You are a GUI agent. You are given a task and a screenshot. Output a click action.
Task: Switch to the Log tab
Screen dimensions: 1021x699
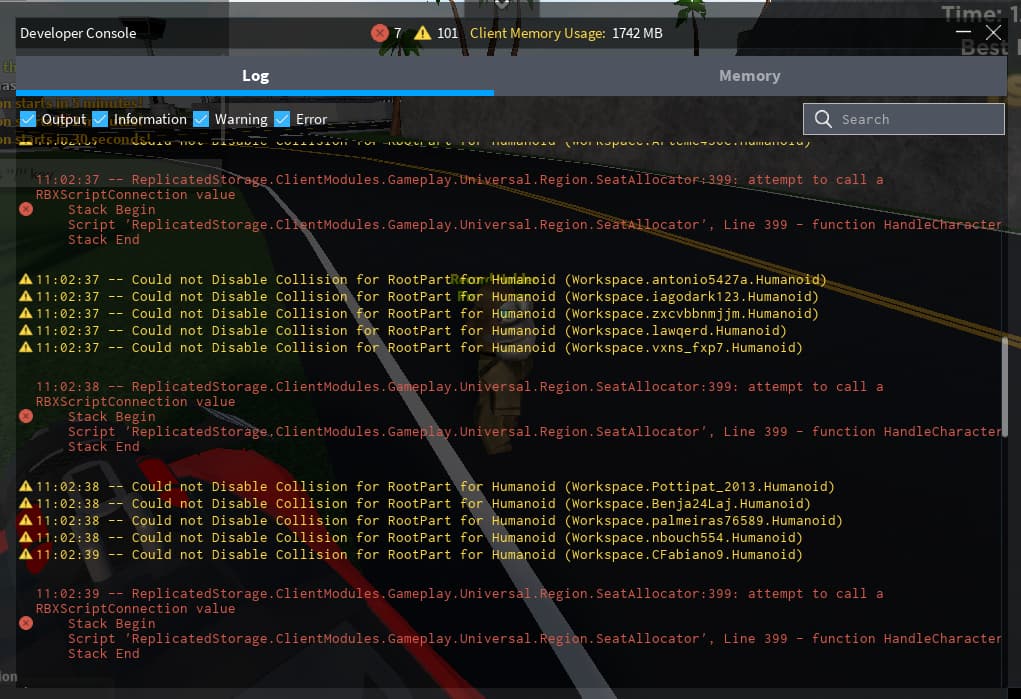point(255,76)
